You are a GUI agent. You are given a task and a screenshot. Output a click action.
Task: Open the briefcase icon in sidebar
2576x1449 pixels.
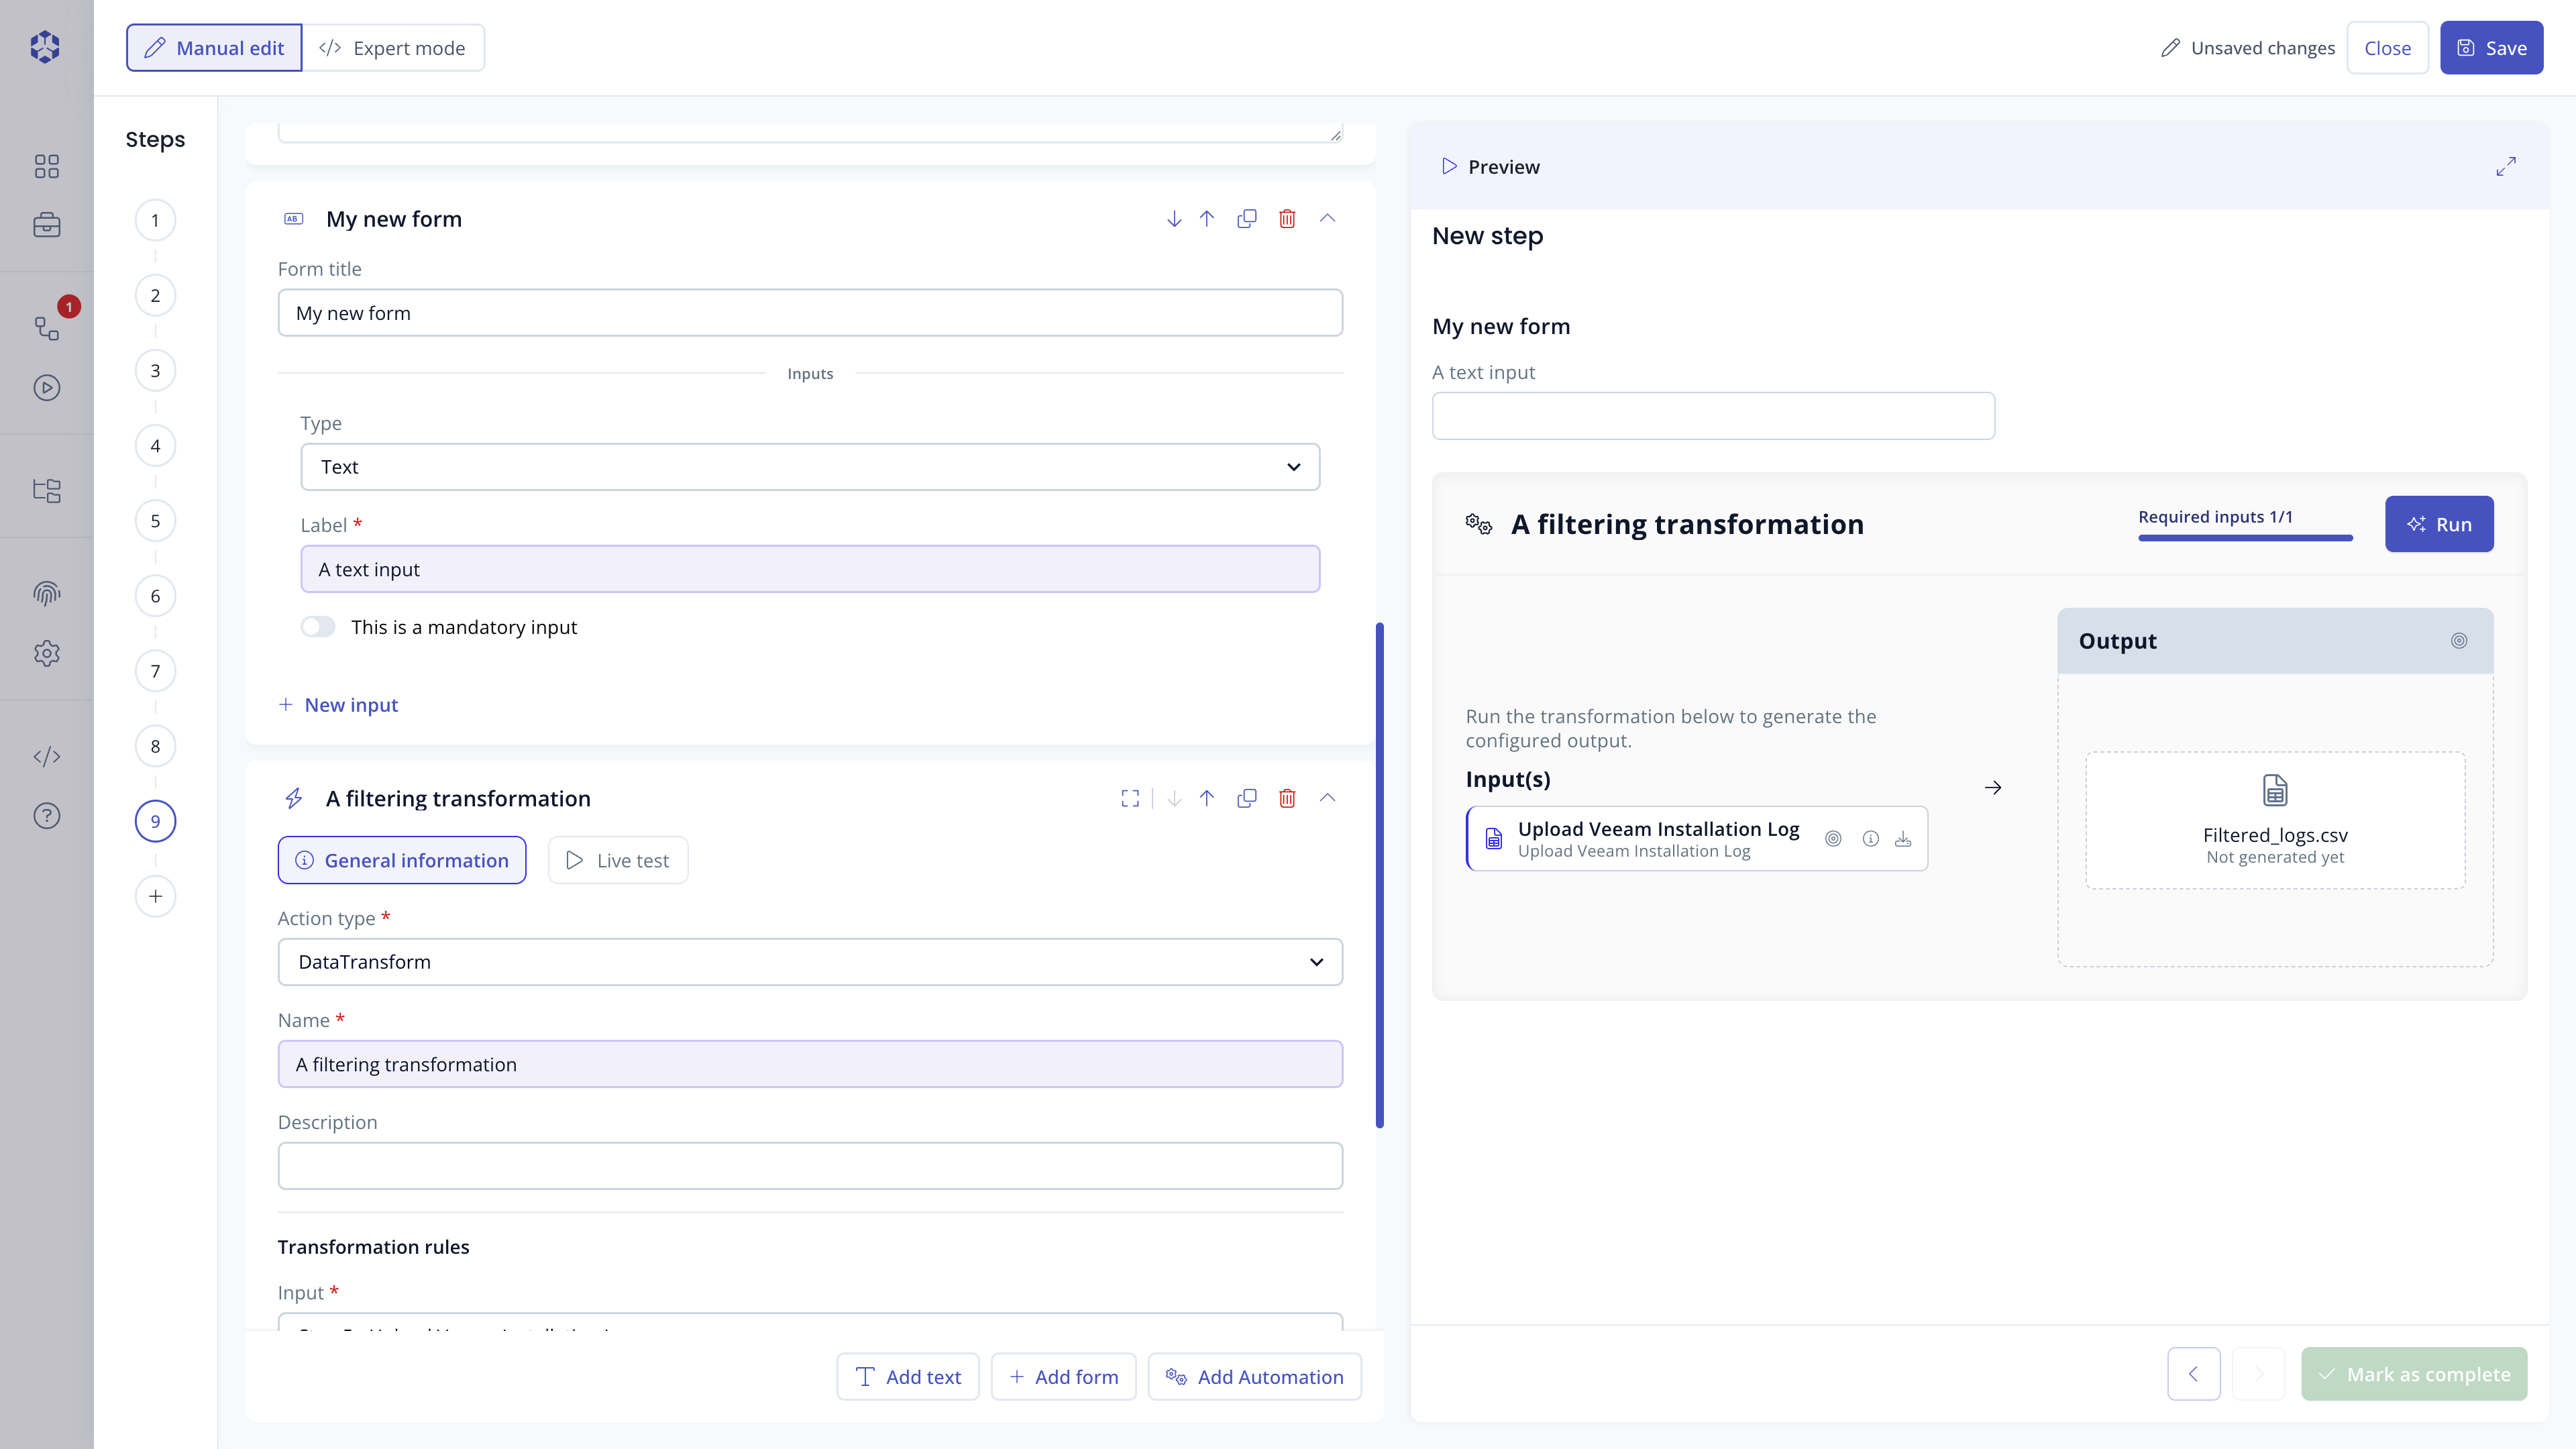pos(47,225)
